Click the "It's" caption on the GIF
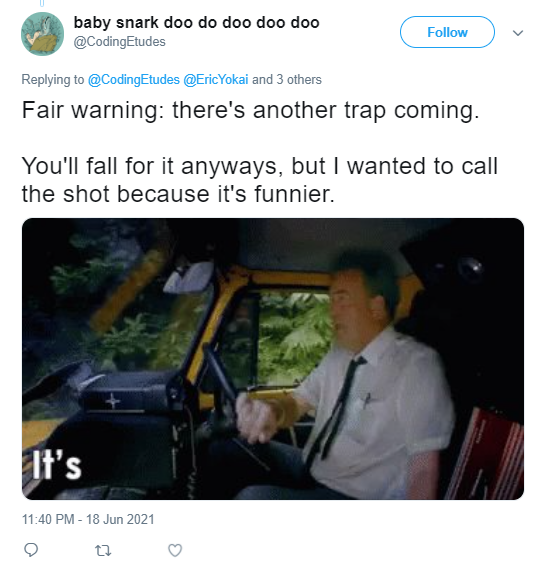Viewport: 549px width, 575px height. pos(56,467)
